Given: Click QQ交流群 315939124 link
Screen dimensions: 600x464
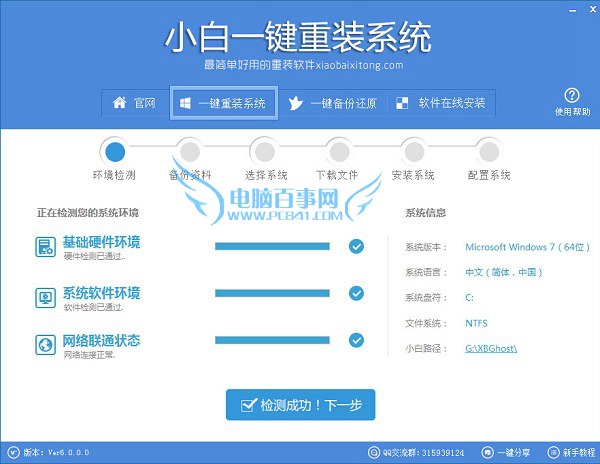Looking at the screenshot, I should (416, 453).
